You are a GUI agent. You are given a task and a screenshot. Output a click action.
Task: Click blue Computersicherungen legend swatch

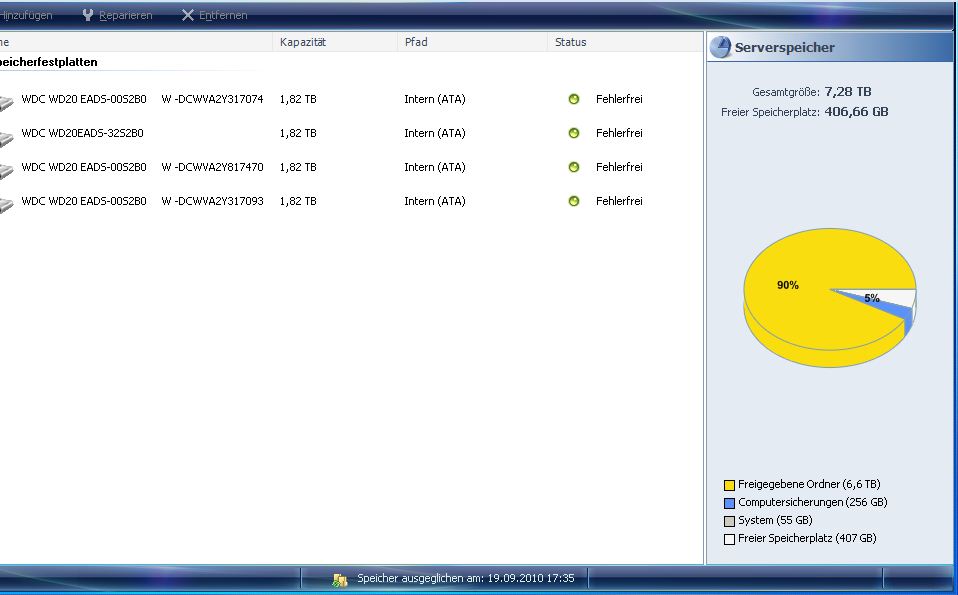[x=729, y=503]
